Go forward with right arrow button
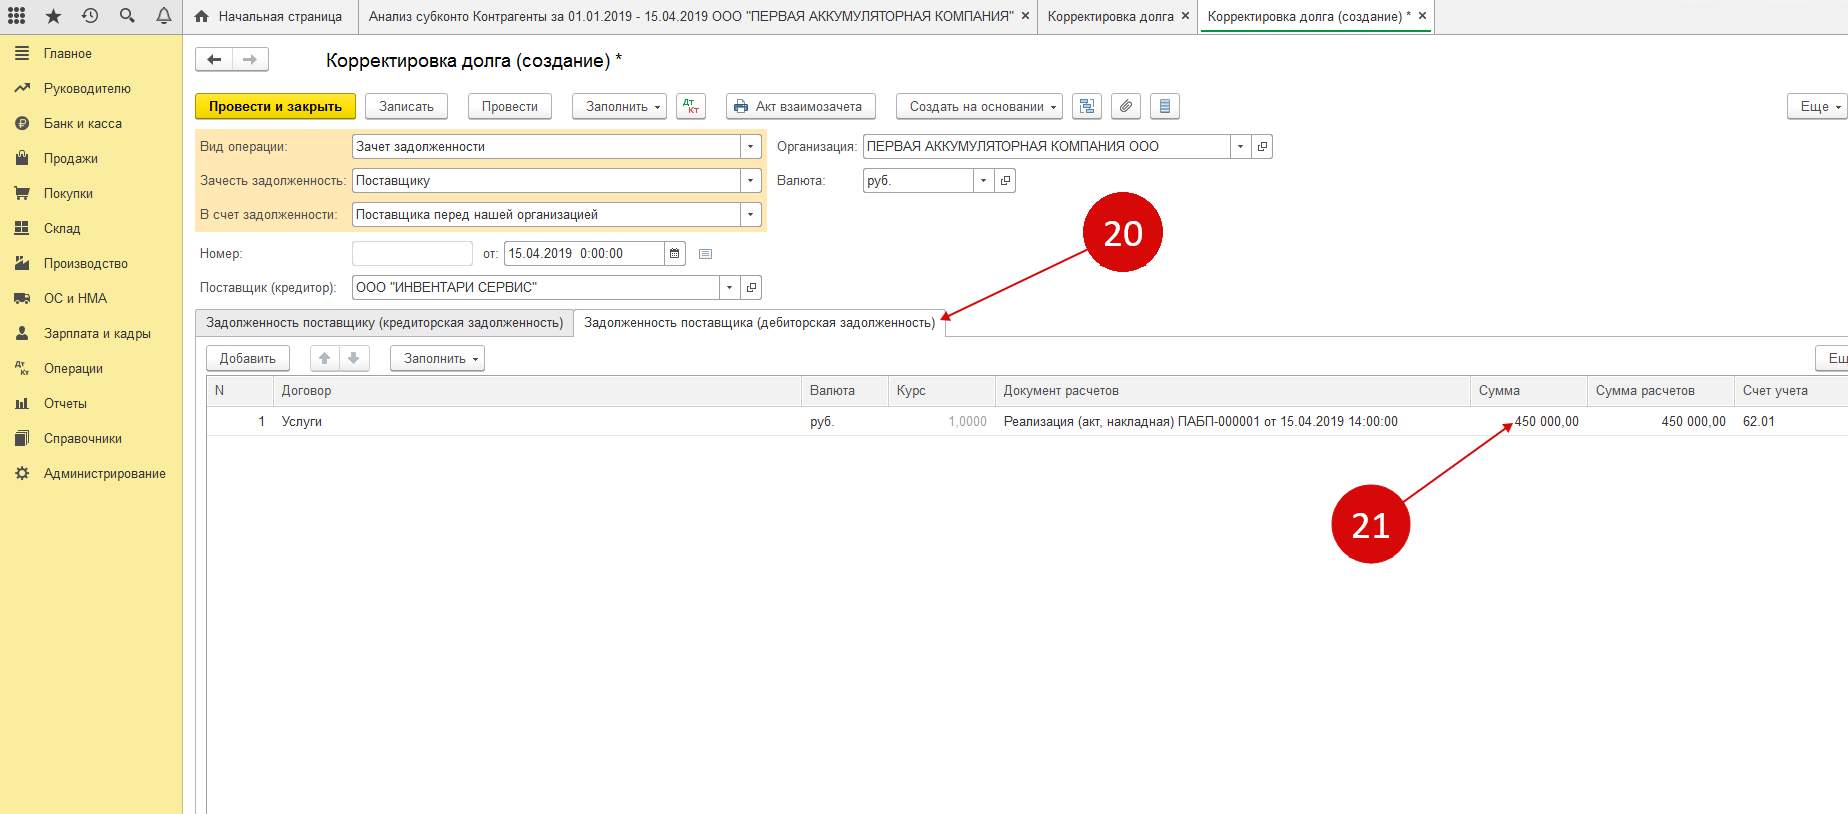Image resolution: width=1848 pixels, height=814 pixels. (x=250, y=60)
